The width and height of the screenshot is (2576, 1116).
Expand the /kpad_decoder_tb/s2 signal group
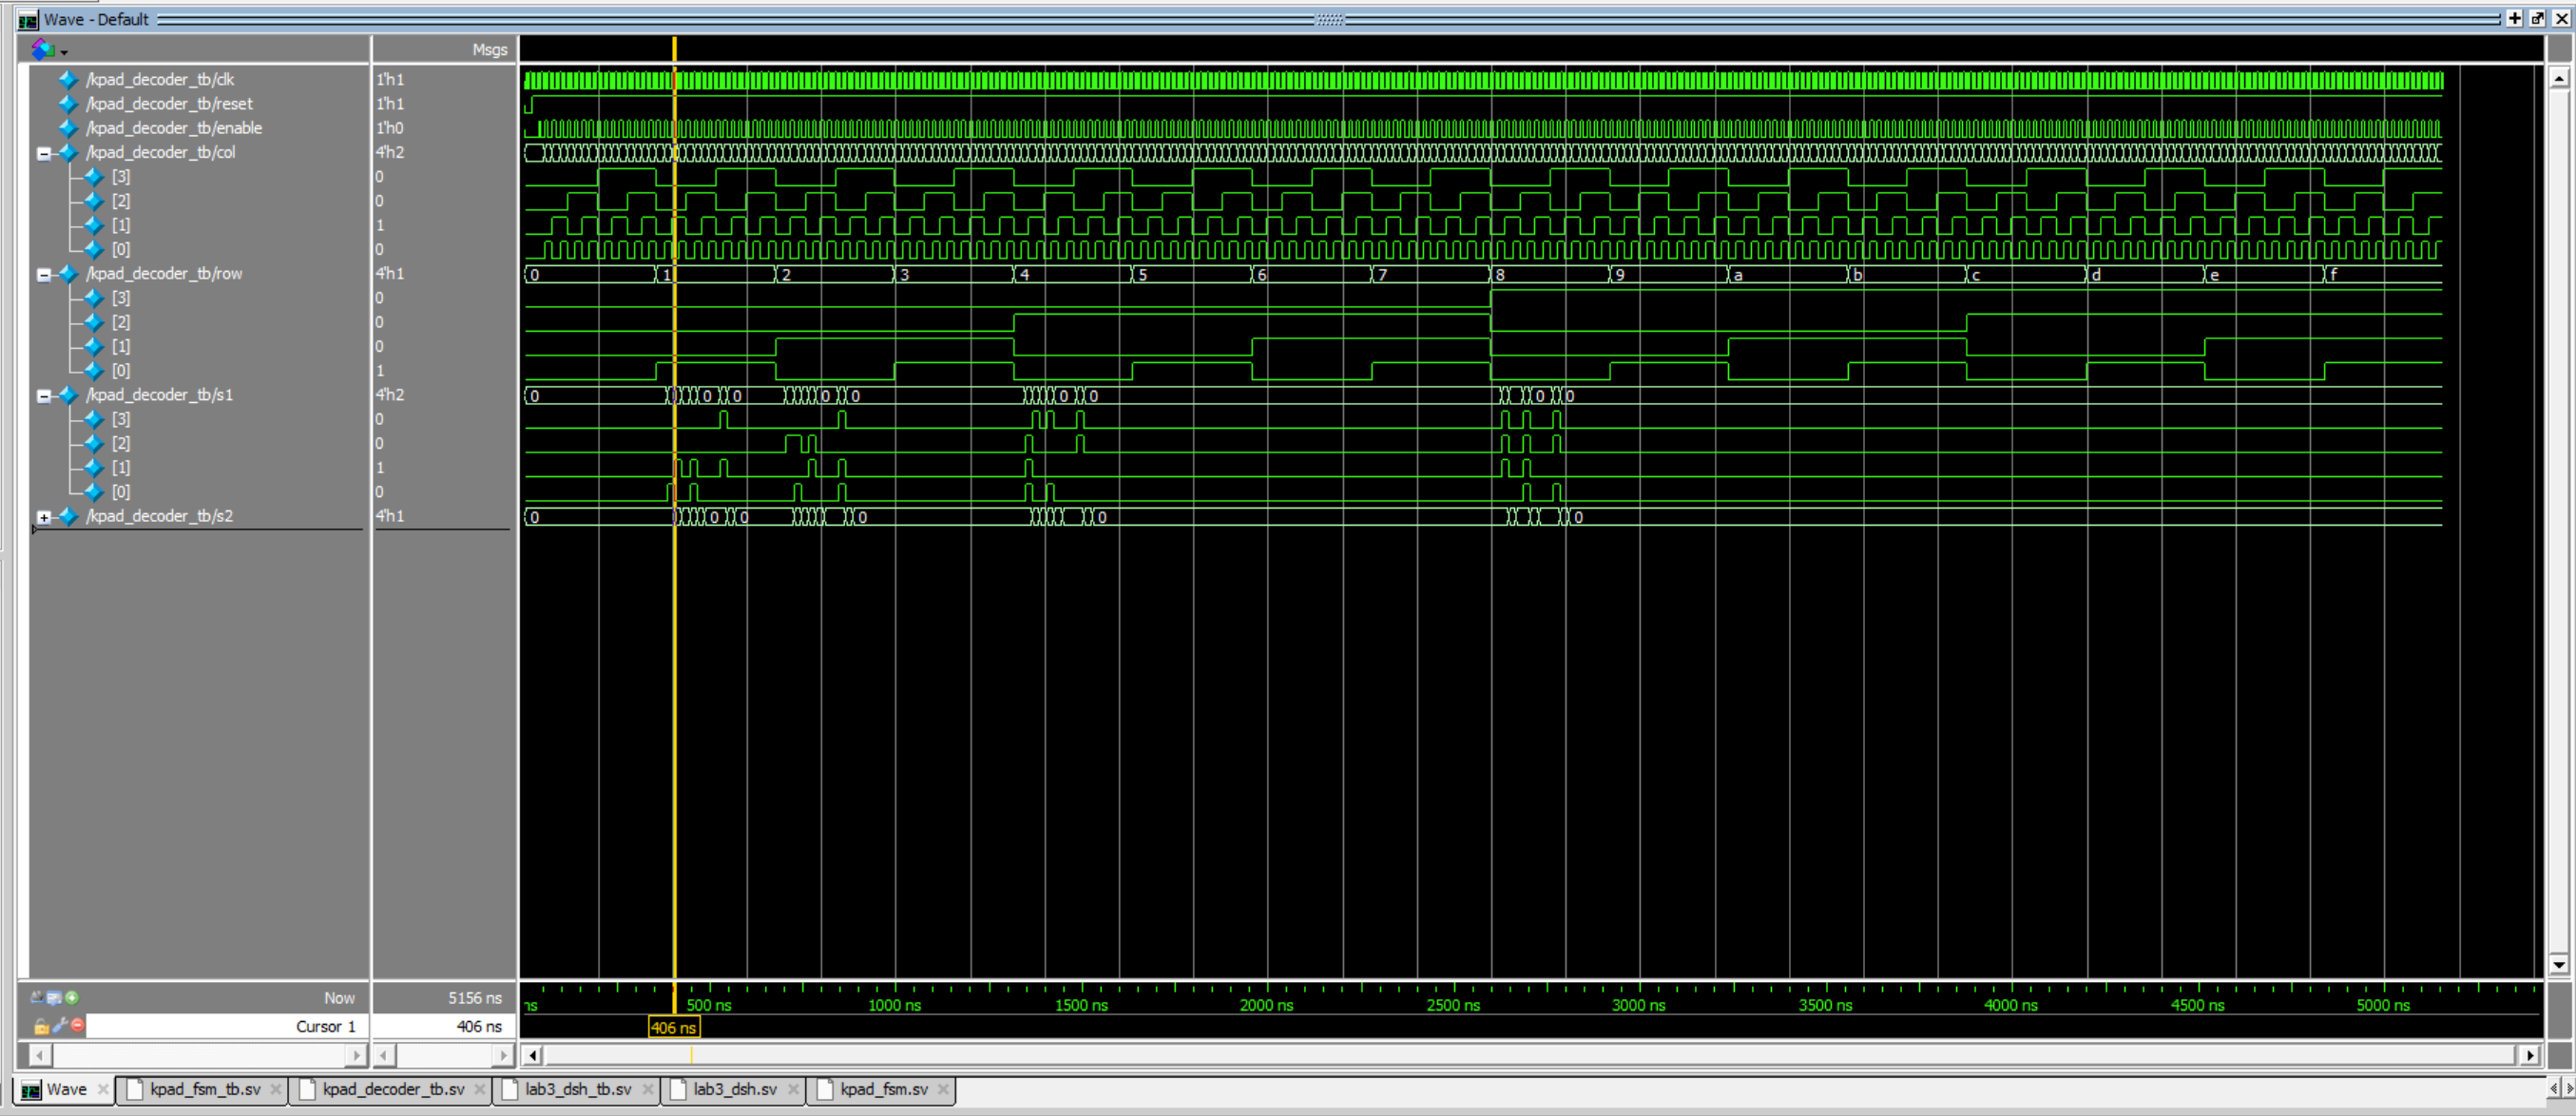click(x=43, y=516)
